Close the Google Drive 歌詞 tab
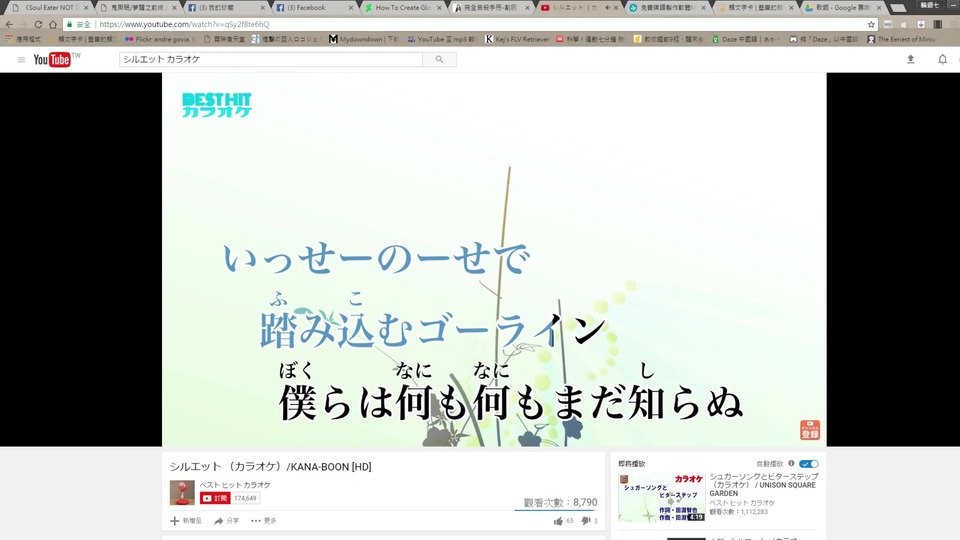This screenshot has height=540, width=960. coord(879,8)
